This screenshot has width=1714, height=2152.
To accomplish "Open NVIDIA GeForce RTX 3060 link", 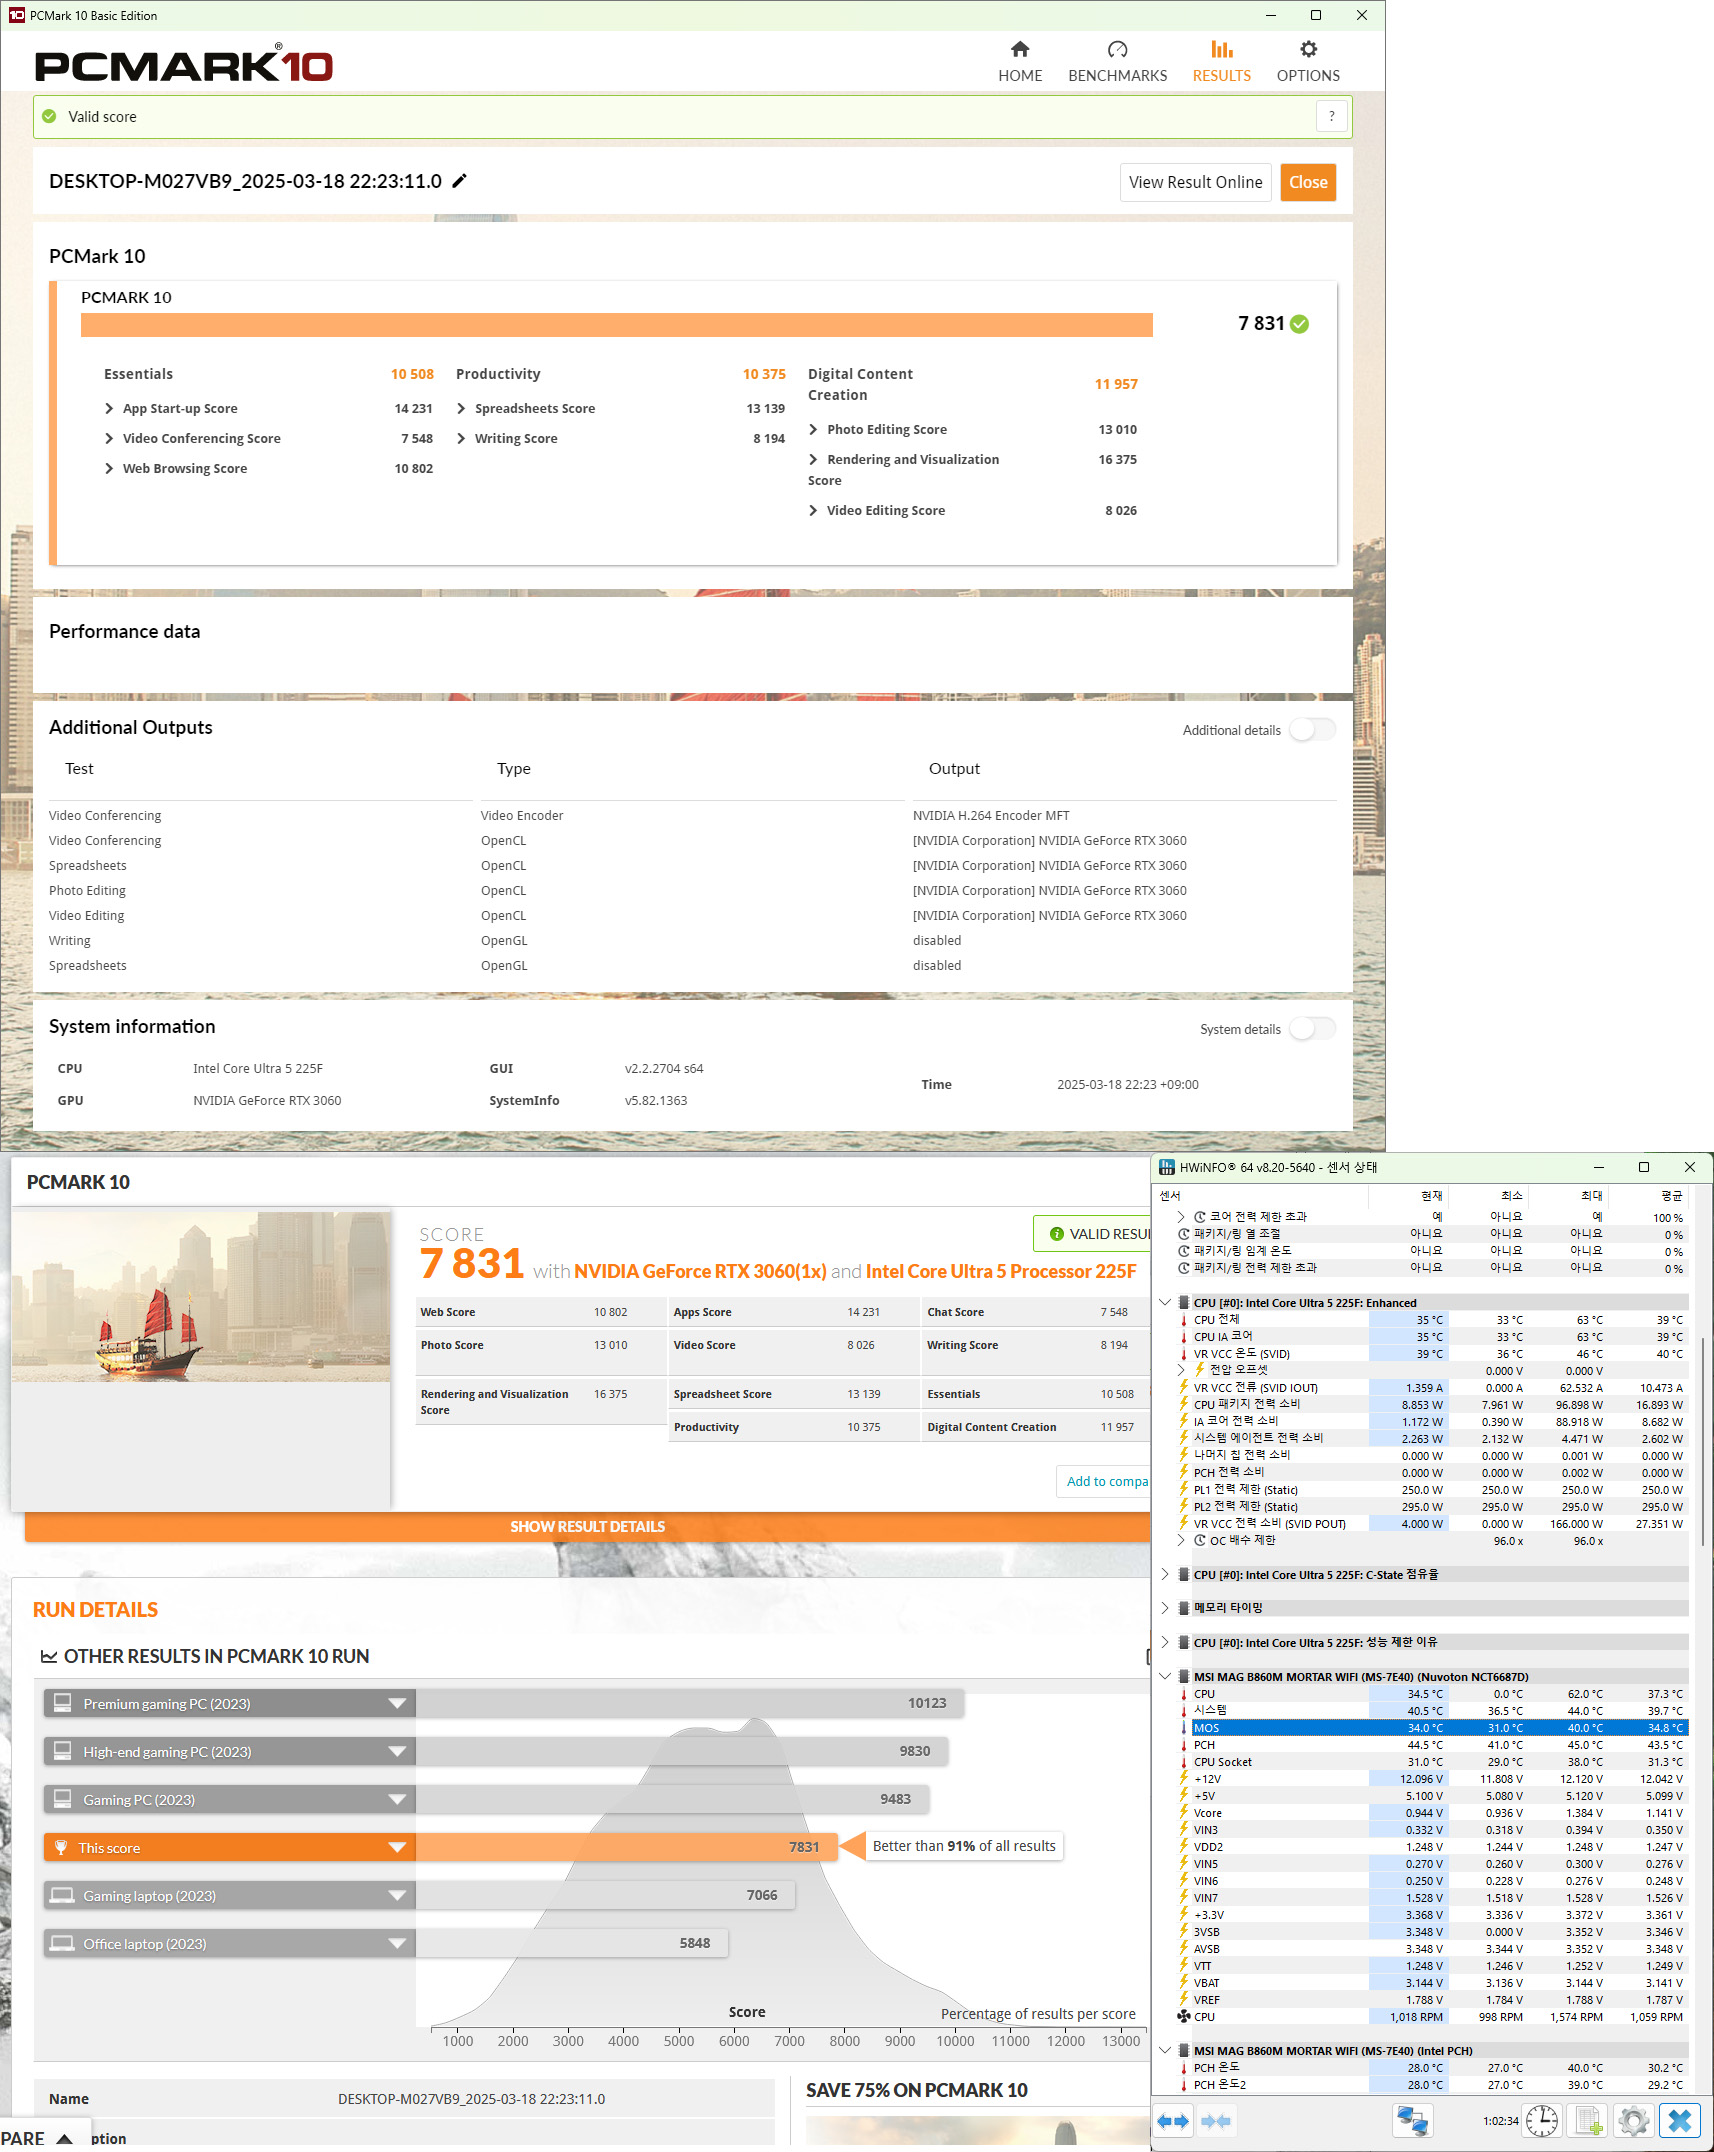I will 700,1271.
